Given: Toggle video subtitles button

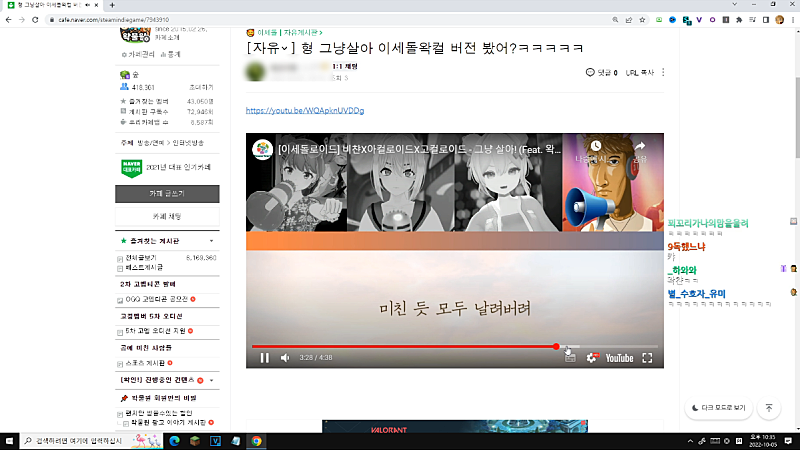Looking at the screenshot, I should click(x=570, y=358).
